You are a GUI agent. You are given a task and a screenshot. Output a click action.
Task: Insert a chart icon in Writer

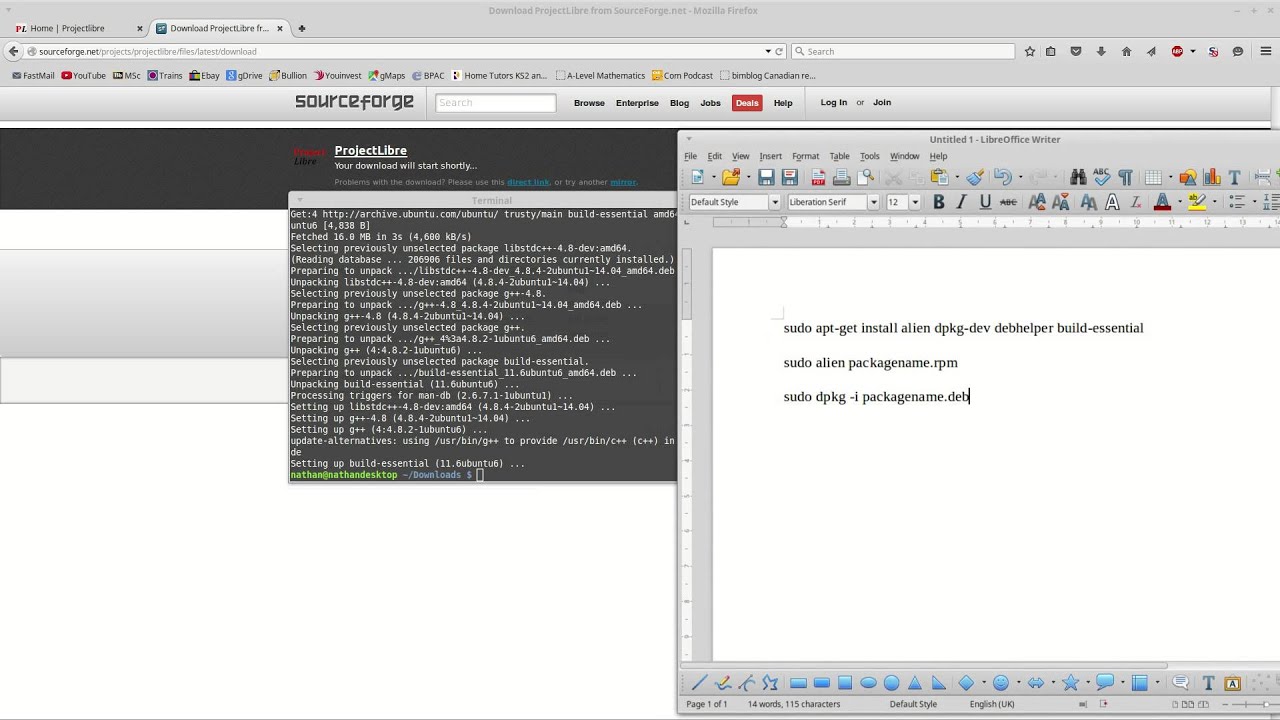click(x=1212, y=177)
